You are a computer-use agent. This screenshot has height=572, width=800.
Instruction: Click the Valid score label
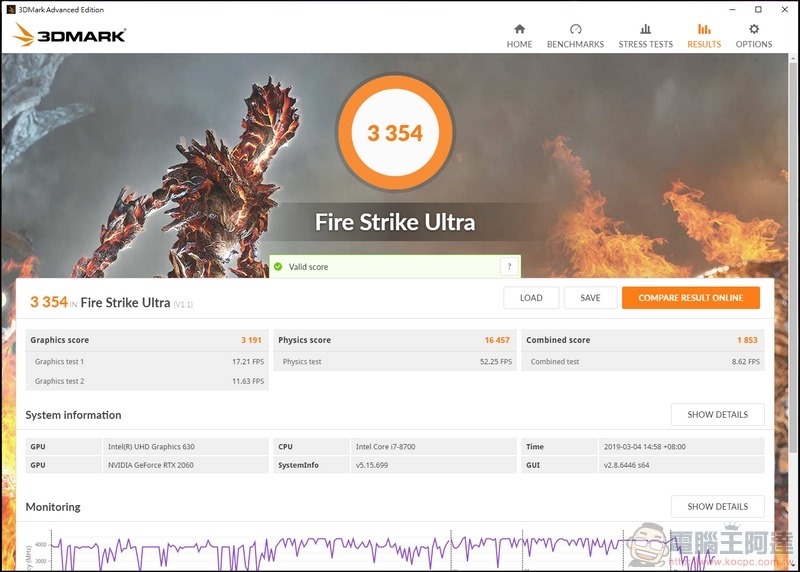(308, 267)
